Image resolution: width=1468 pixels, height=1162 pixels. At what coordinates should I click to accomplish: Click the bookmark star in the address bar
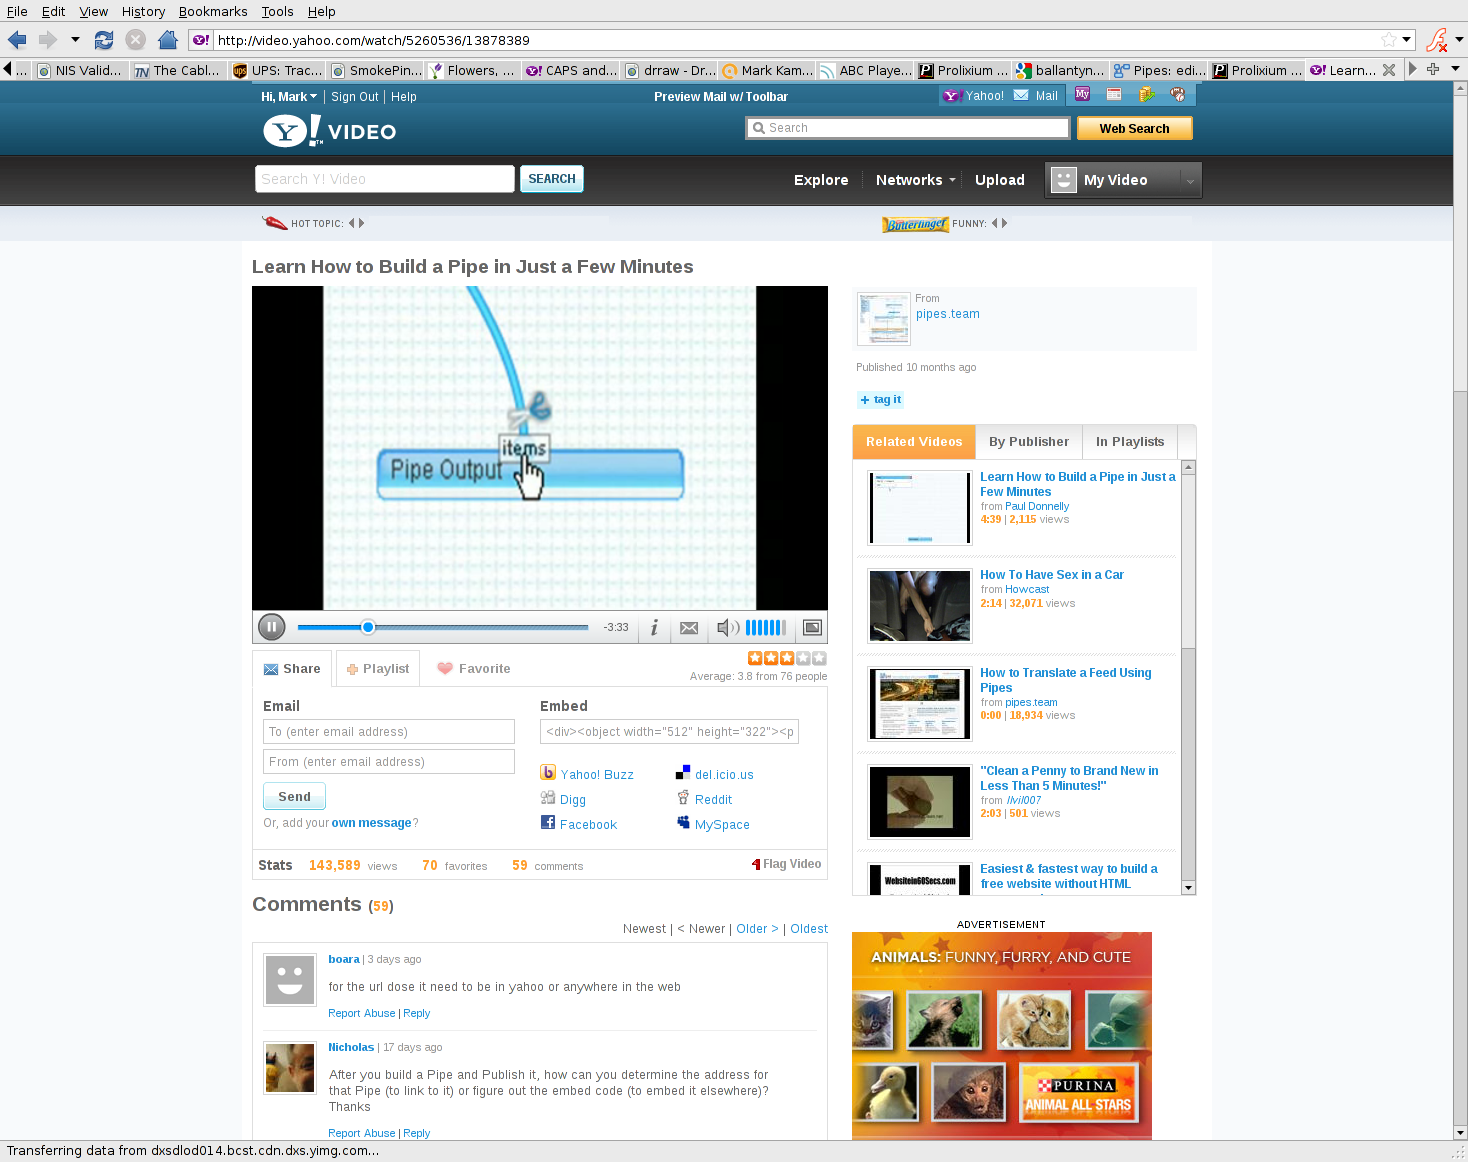coord(1388,40)
